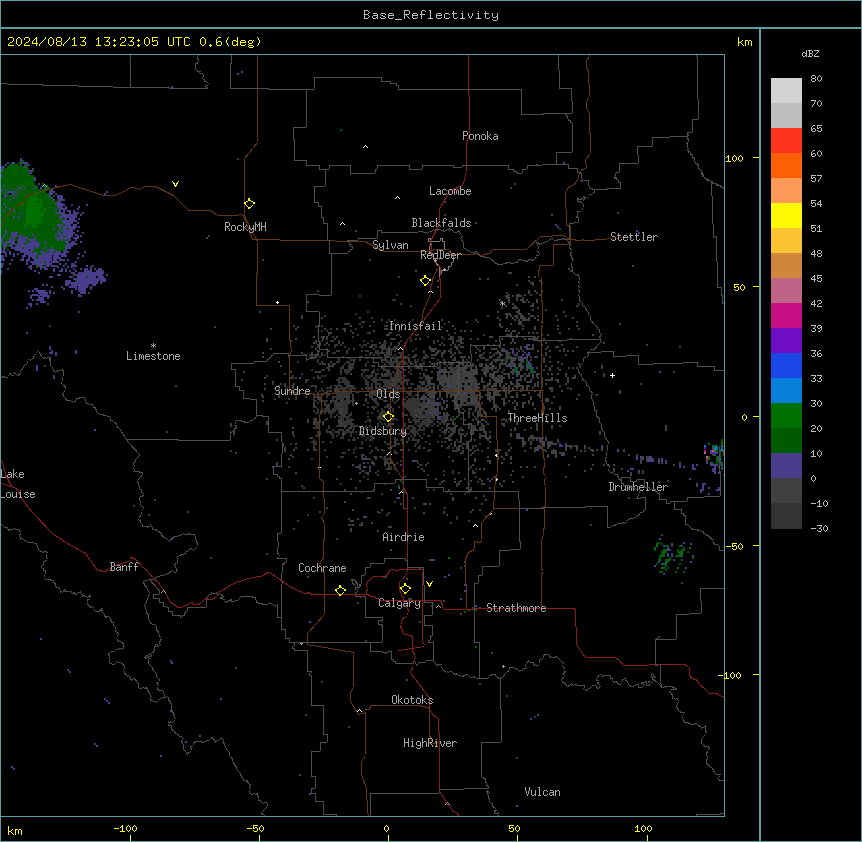Viewport: 862px width, 842px height.
Task: Click the Olds town label
Action: point(388,394)
